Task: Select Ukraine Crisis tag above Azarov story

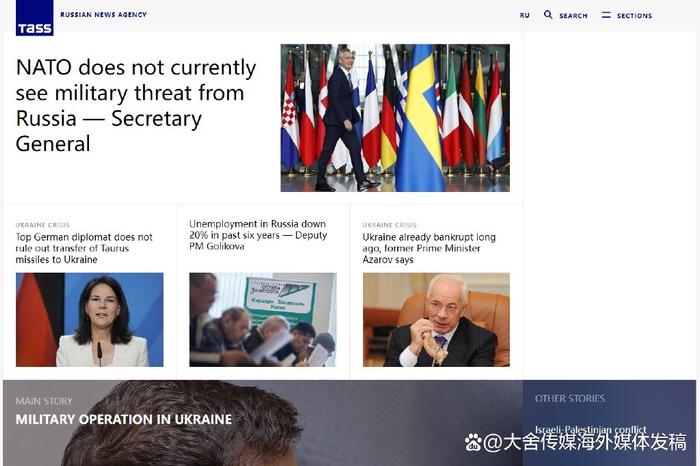Action: (x=389, y=225)
